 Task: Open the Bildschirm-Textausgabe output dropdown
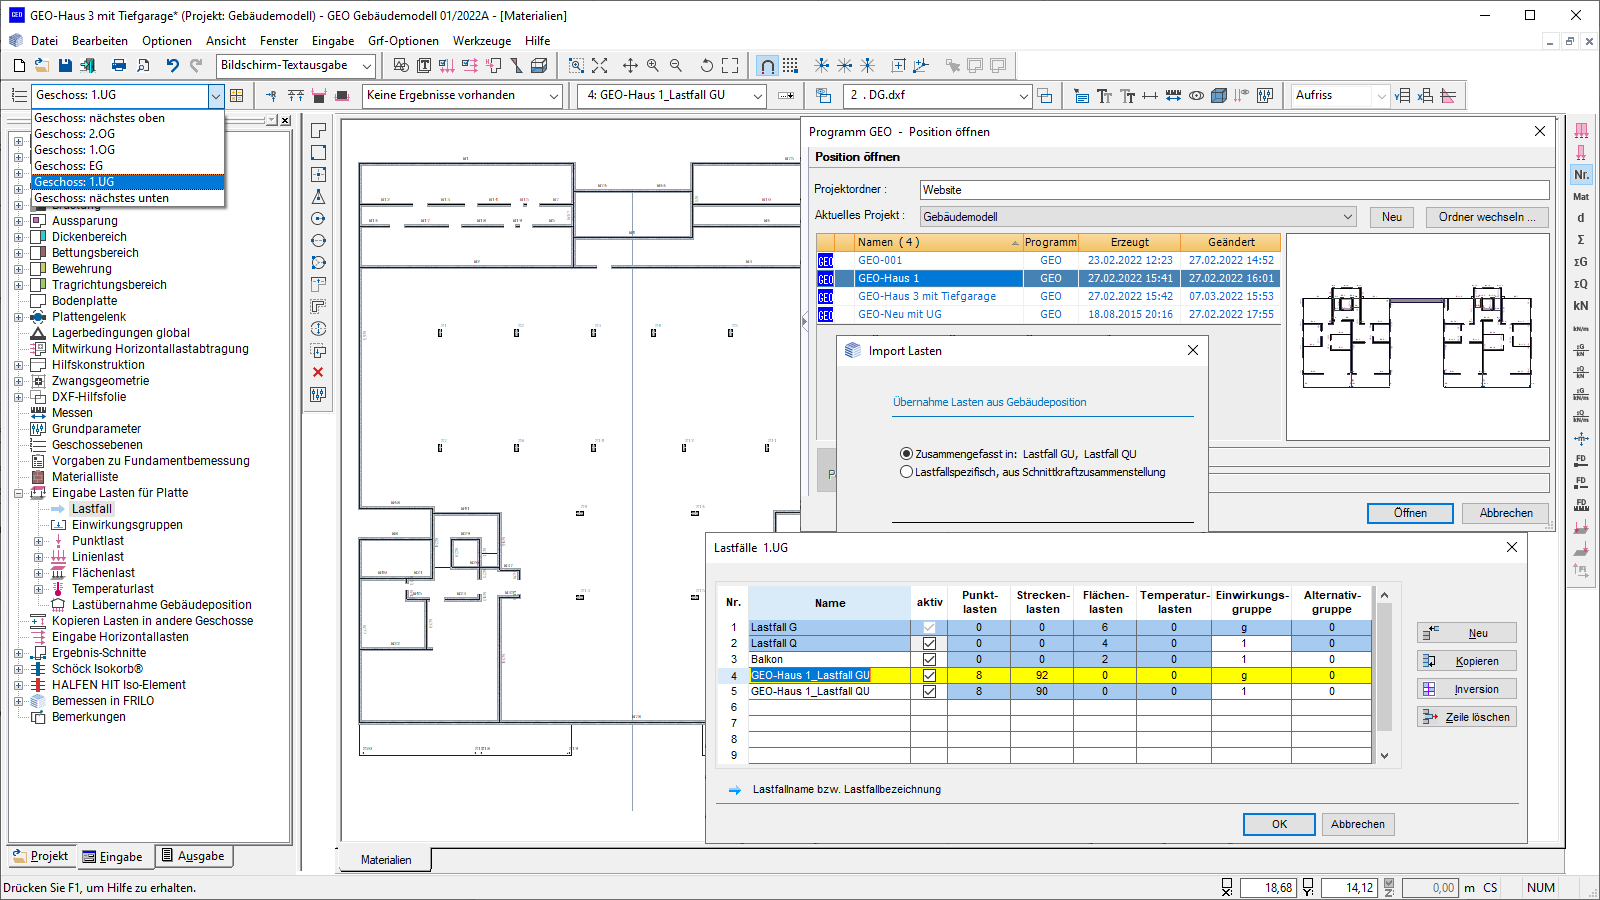[366, 66]
